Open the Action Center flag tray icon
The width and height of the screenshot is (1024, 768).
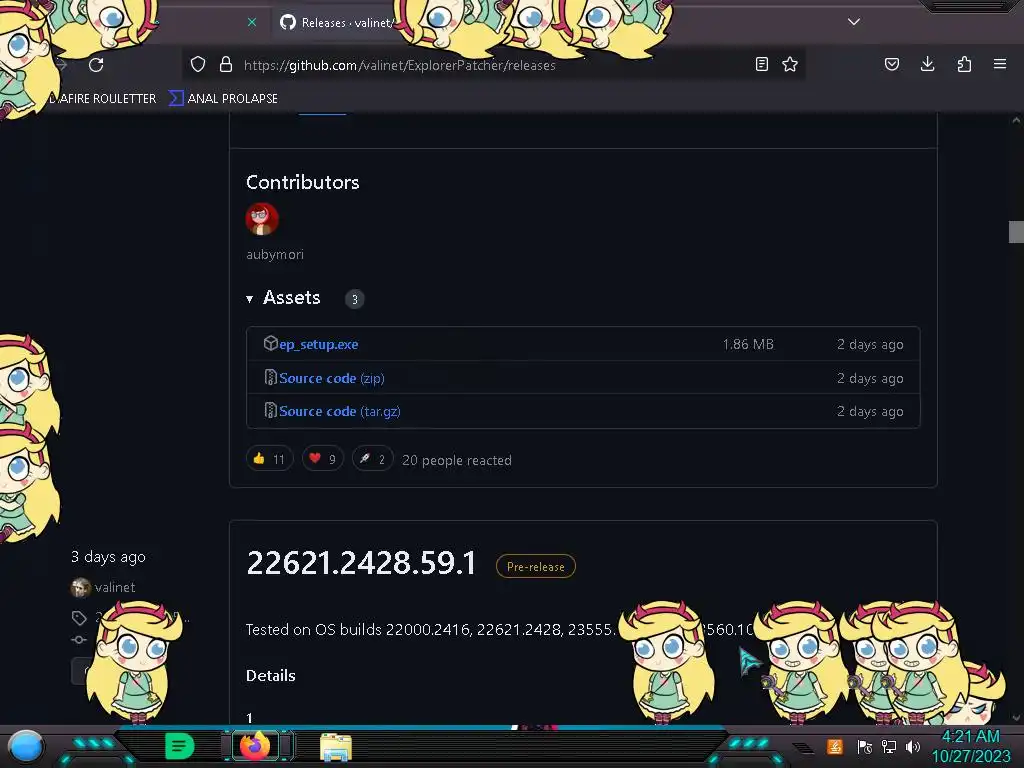click(x=864, y=746)
